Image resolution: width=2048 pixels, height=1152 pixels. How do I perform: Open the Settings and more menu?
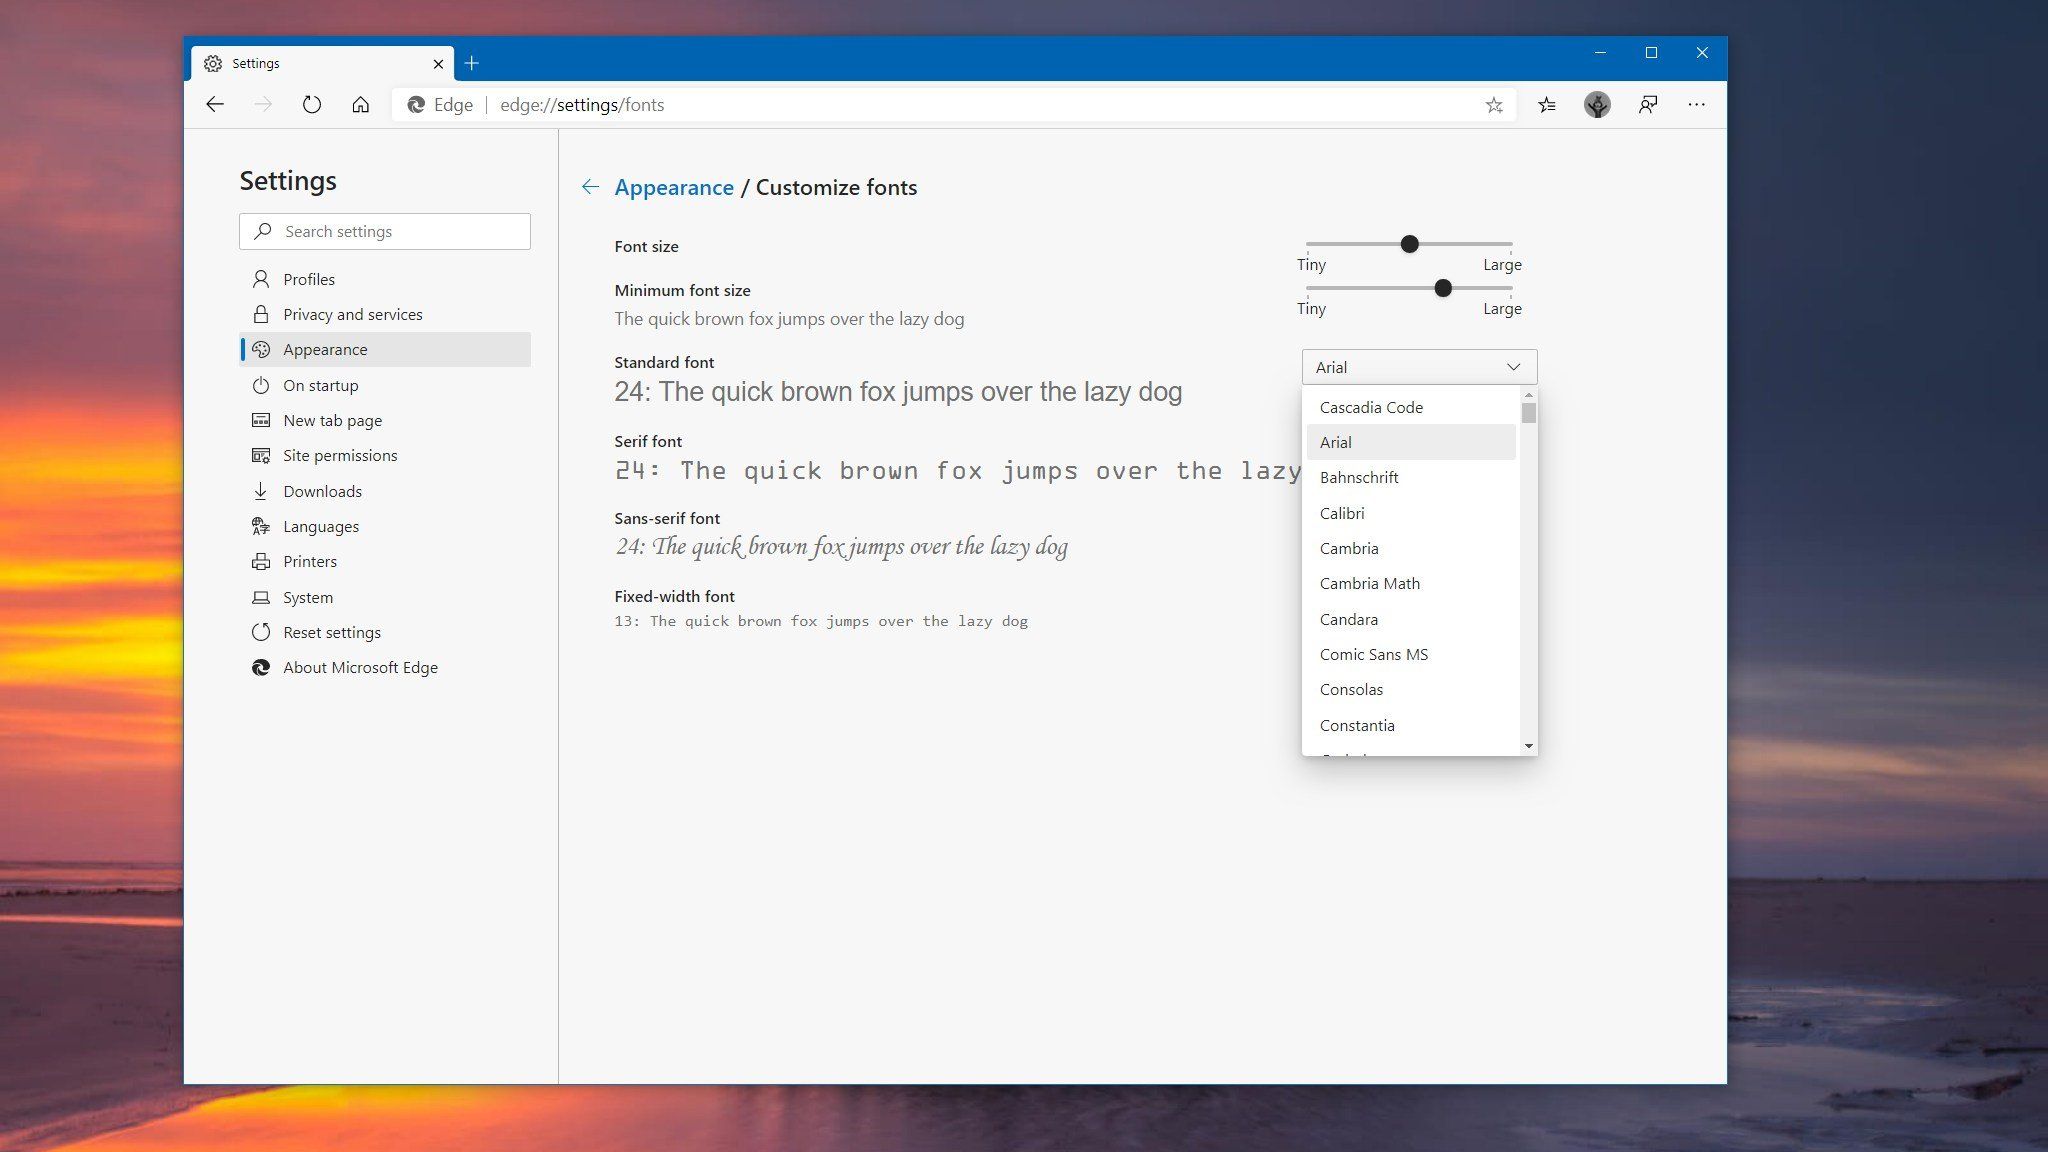tap(1697, 105)
